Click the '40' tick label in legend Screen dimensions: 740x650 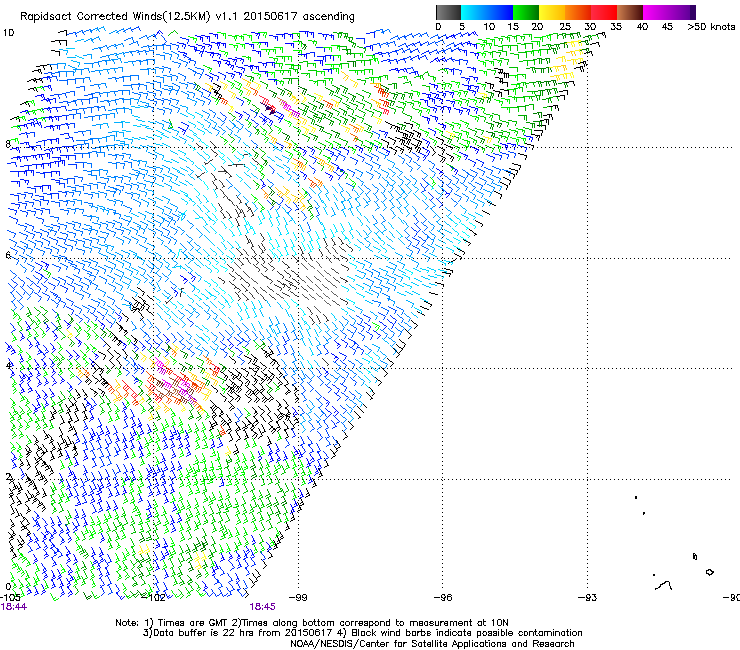pyautogui.click(x=642, y=27)
